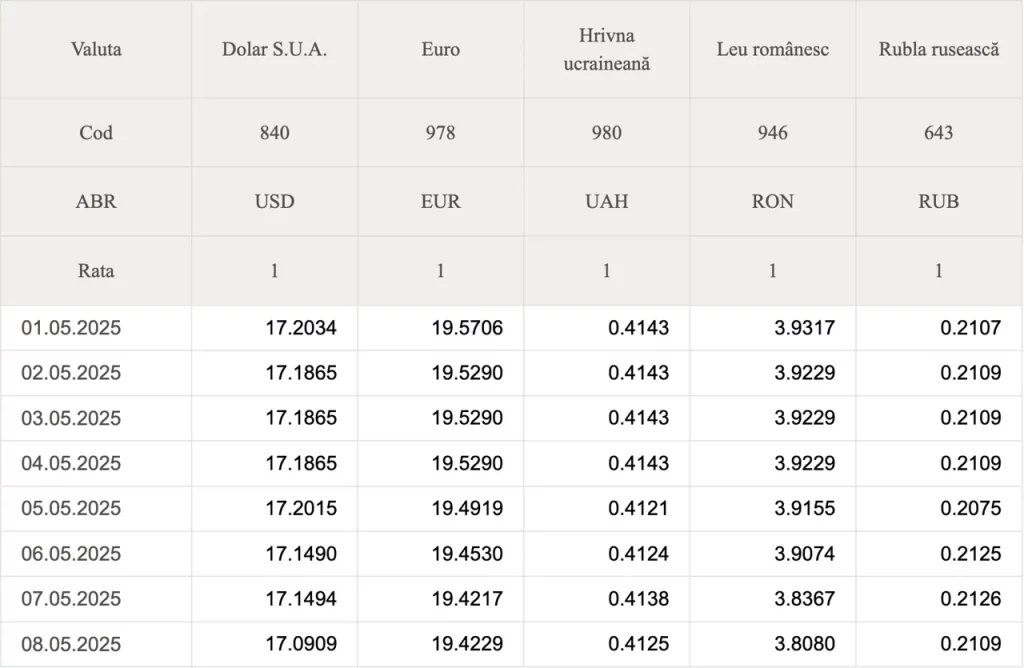
Task: Click currency code 840 cell
Action: click(x=274, y=133)
